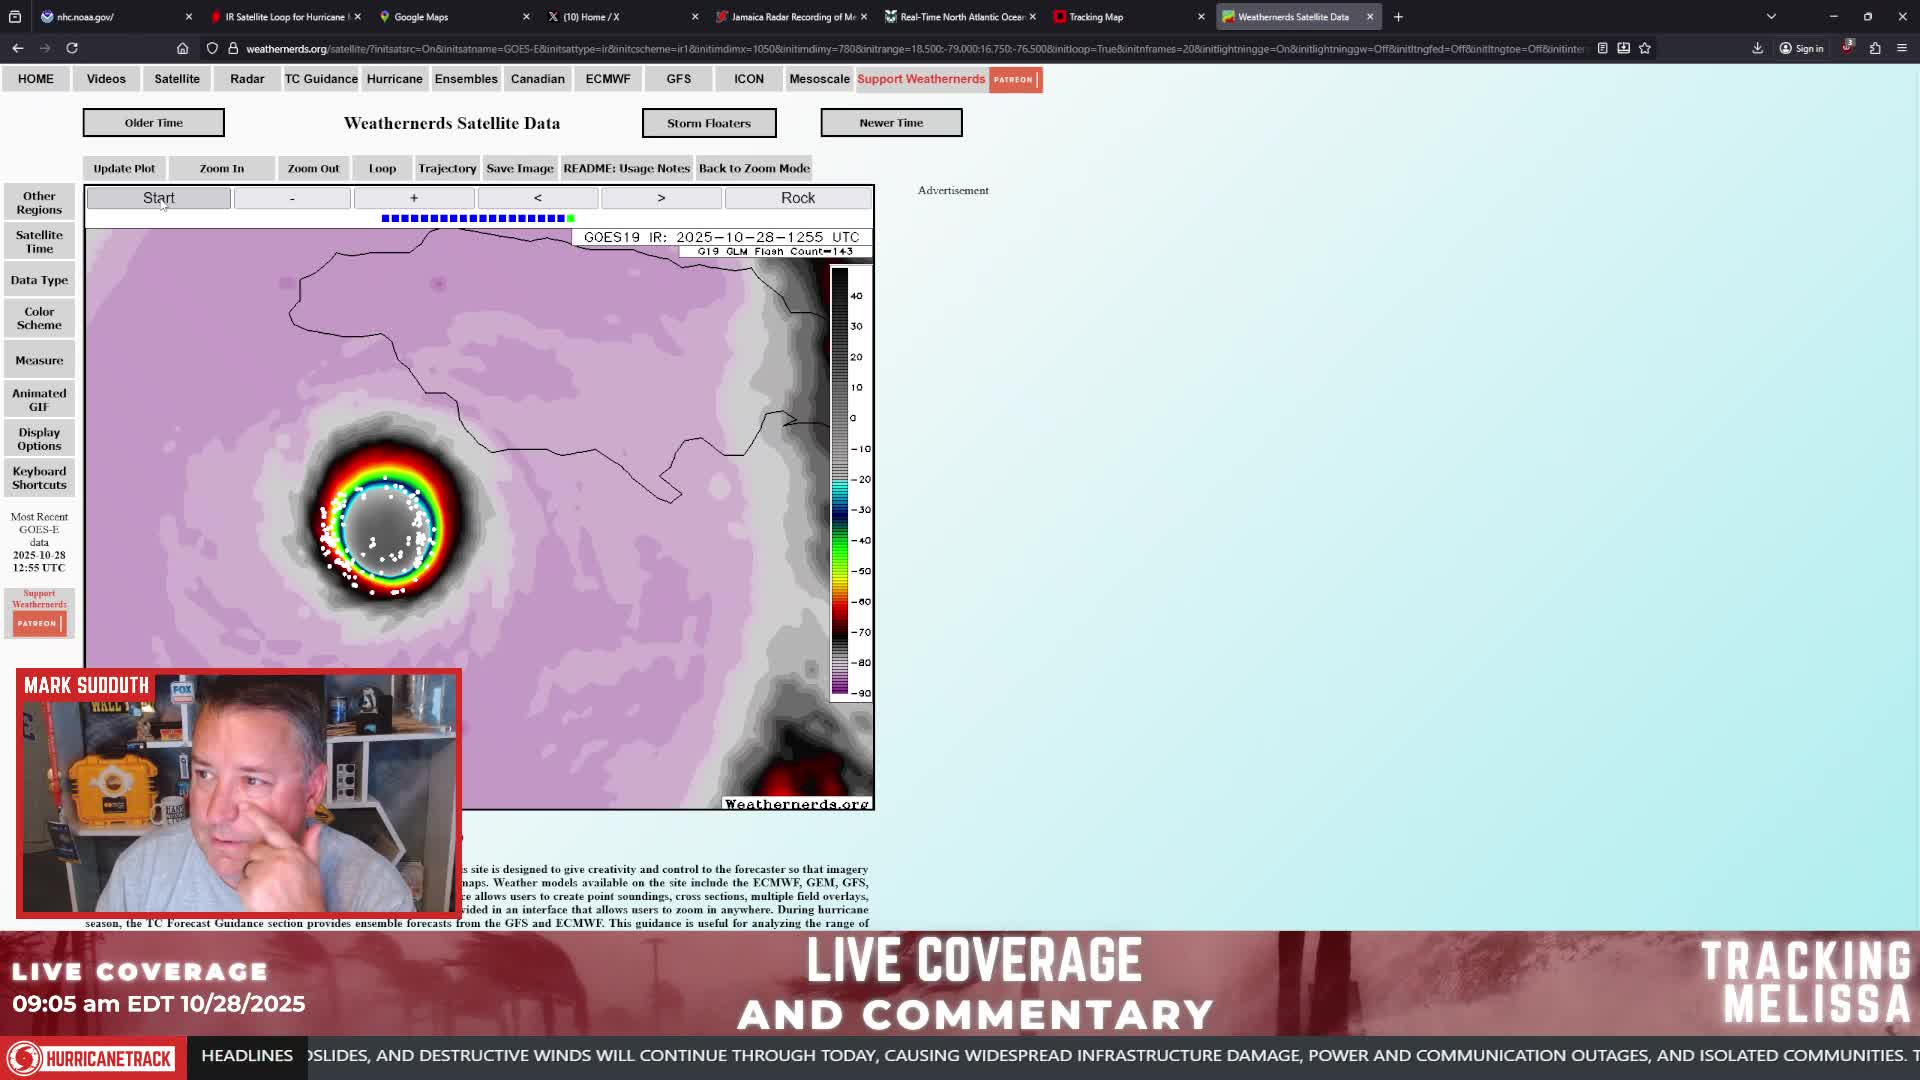Bookmark this page with the star icon
The width and height of the screenshot is (1920, 1080).
(1645, 48)
